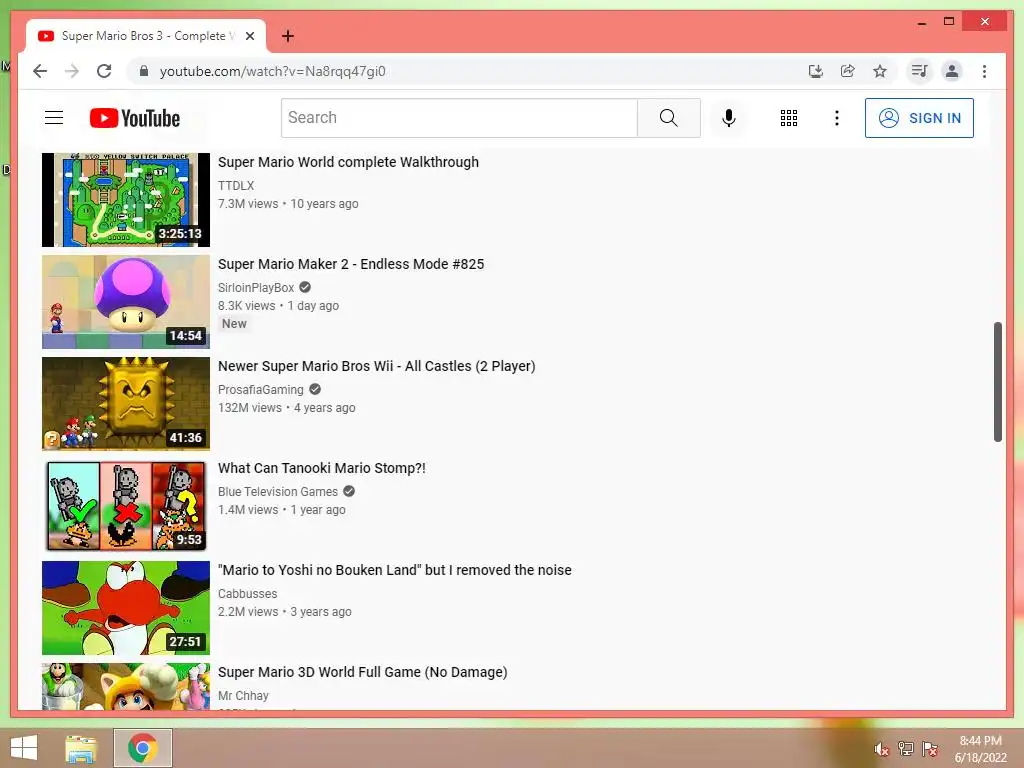
Task: Visit the Mr Chhay channel
Action: pos(243,695)
